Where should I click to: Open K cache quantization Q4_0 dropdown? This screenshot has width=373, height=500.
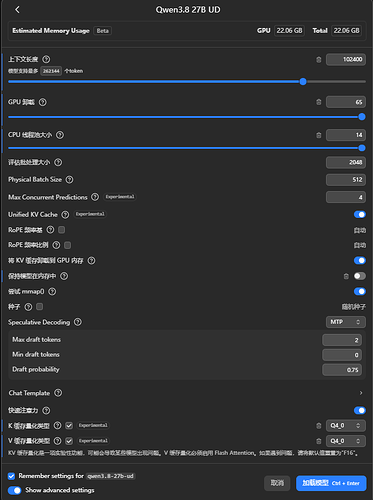pyautogui.click(x=345, y=426)
